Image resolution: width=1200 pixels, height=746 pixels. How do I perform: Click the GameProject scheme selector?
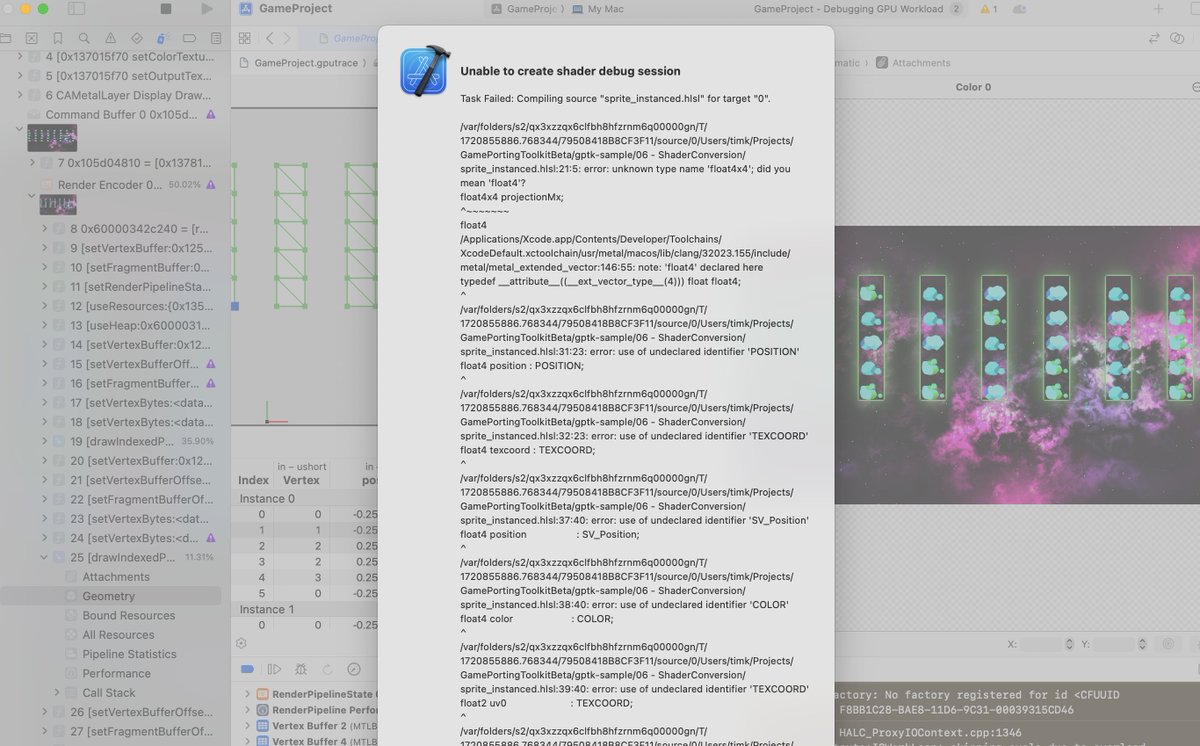[x=527, y=9]
